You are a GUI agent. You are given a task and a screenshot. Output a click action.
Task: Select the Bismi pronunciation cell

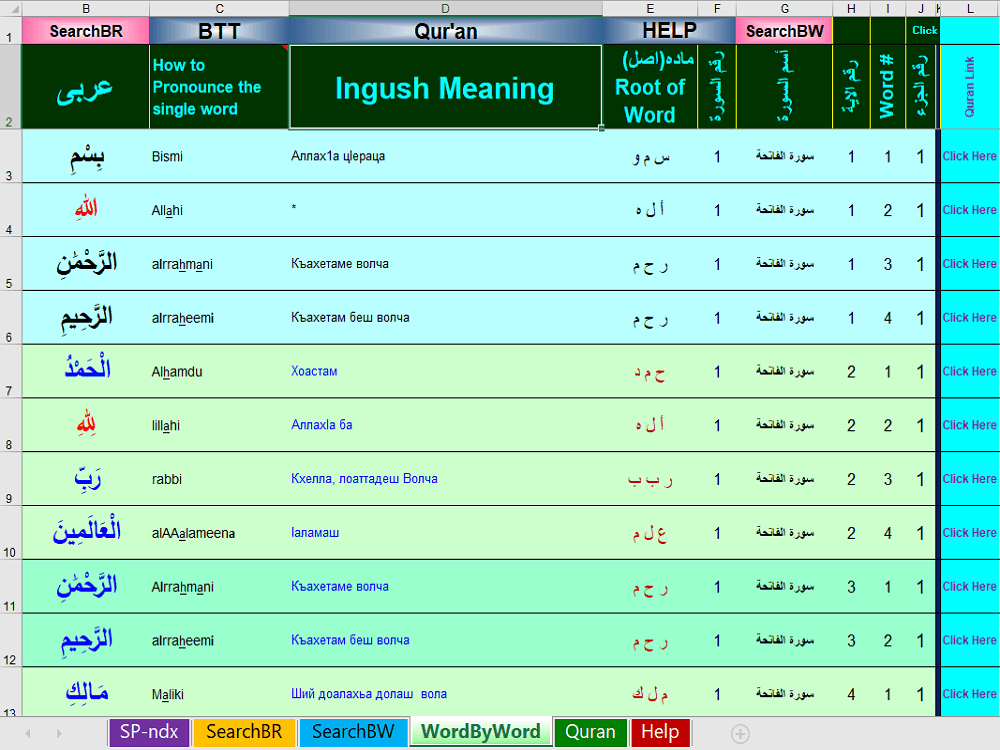point(219,156)
